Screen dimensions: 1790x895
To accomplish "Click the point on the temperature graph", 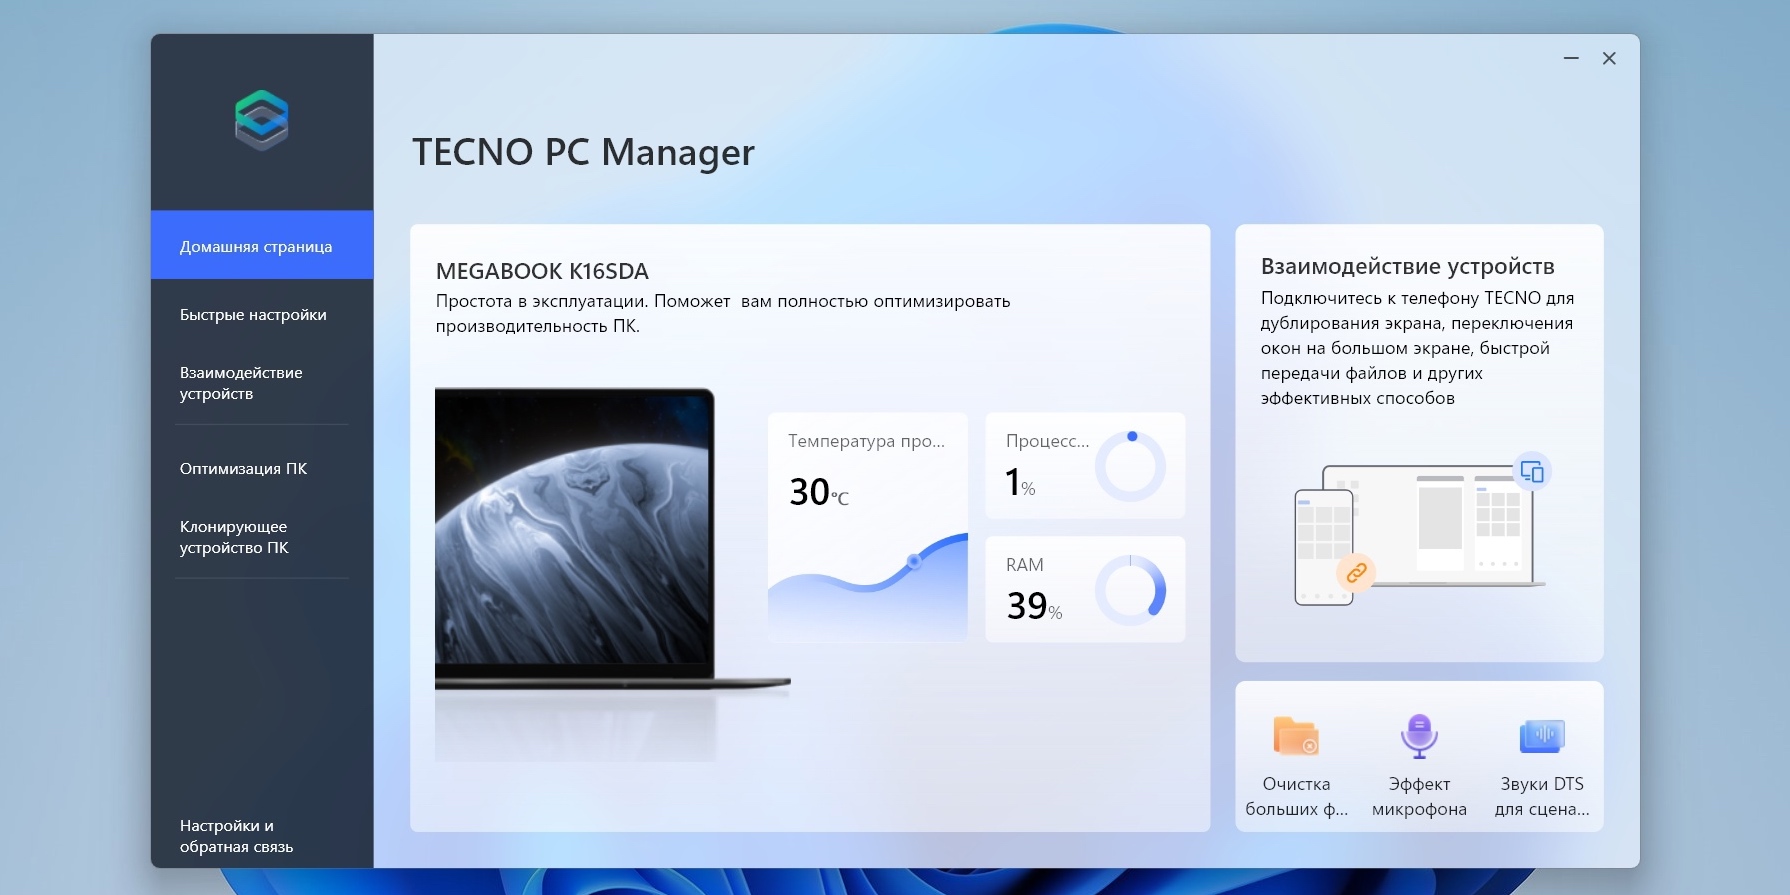I will [913, 561].
